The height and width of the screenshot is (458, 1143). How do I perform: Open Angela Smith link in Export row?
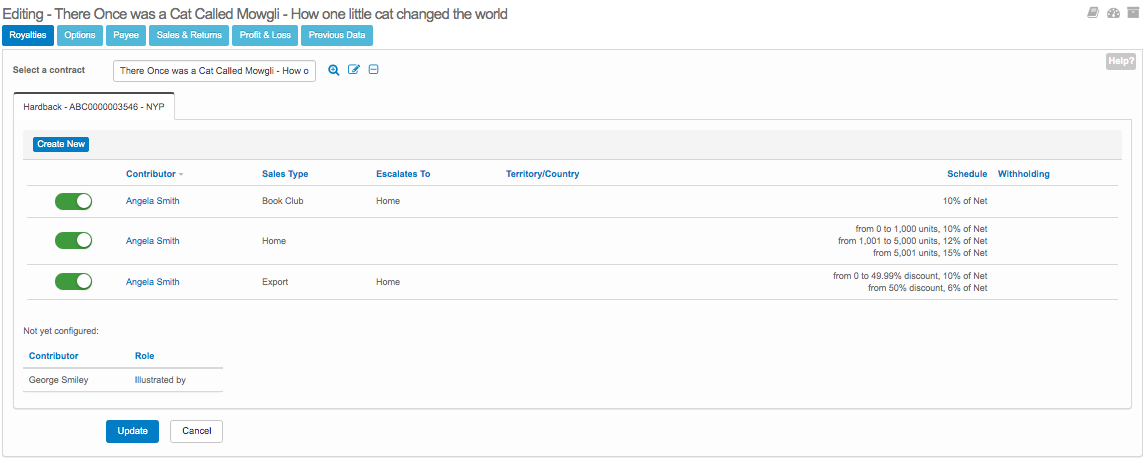(153, 282)
